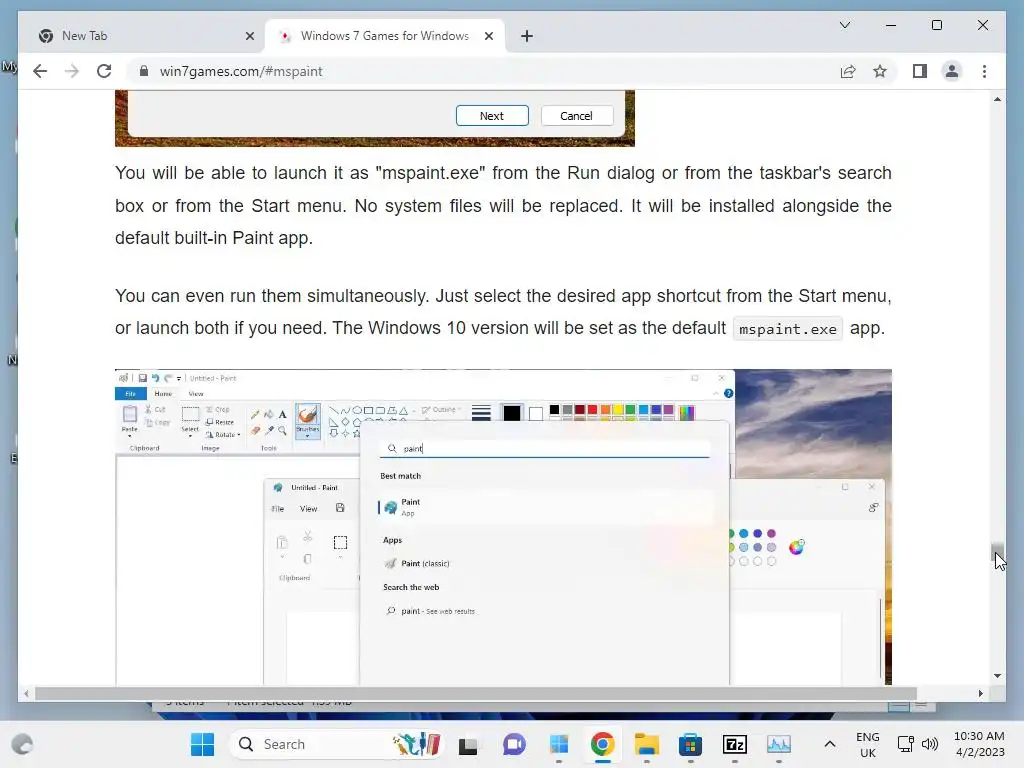This screenshot has width=1024, height=768.
Task: Close the New Tab tab
Action: 249,36
